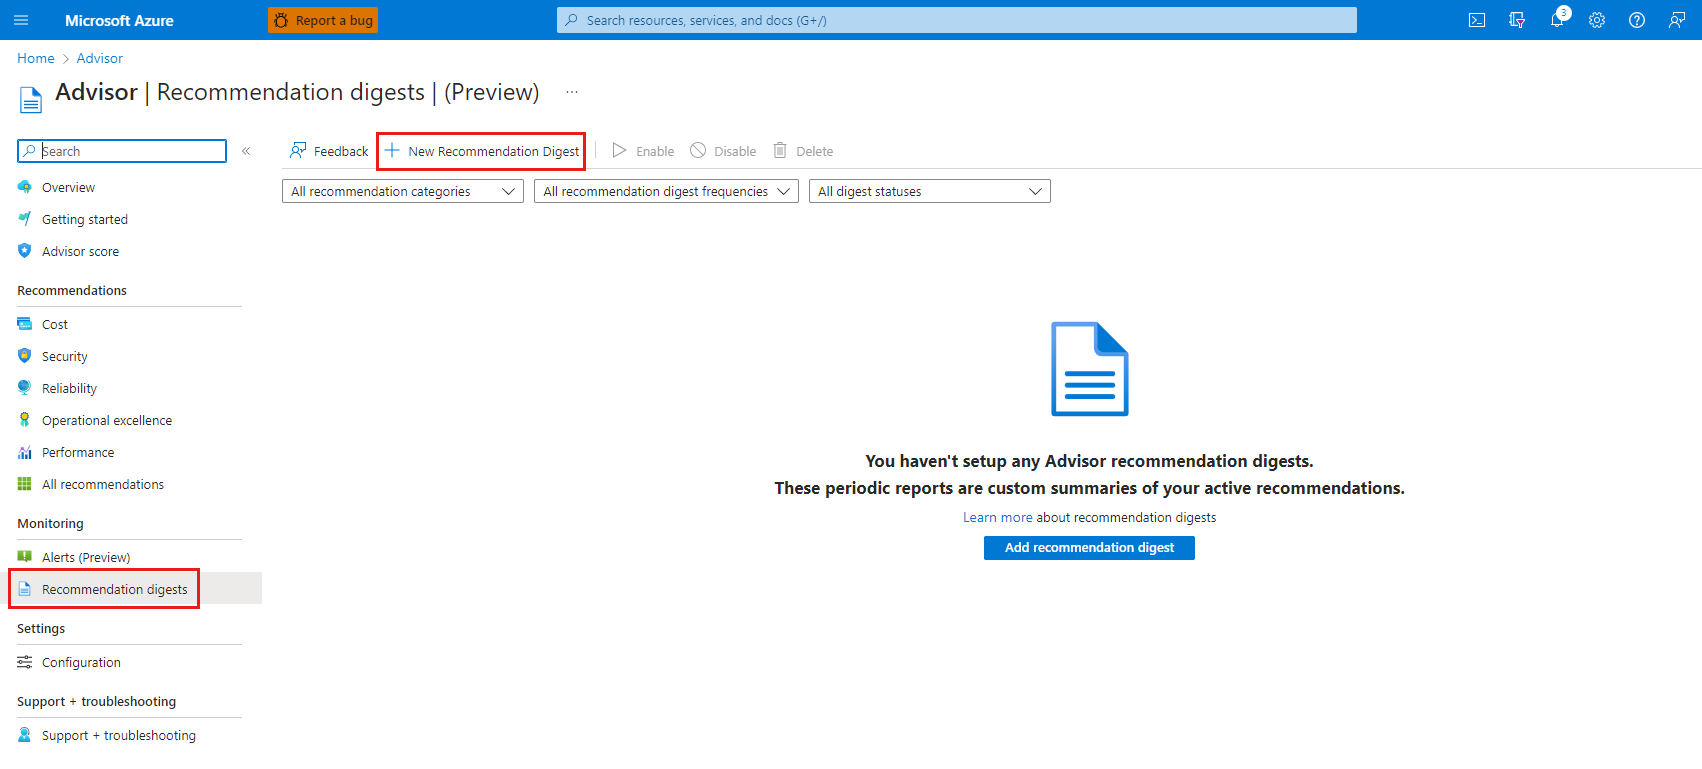
Task: Open the top bar feedback person icon
Action: click(x=1677, y=20)
